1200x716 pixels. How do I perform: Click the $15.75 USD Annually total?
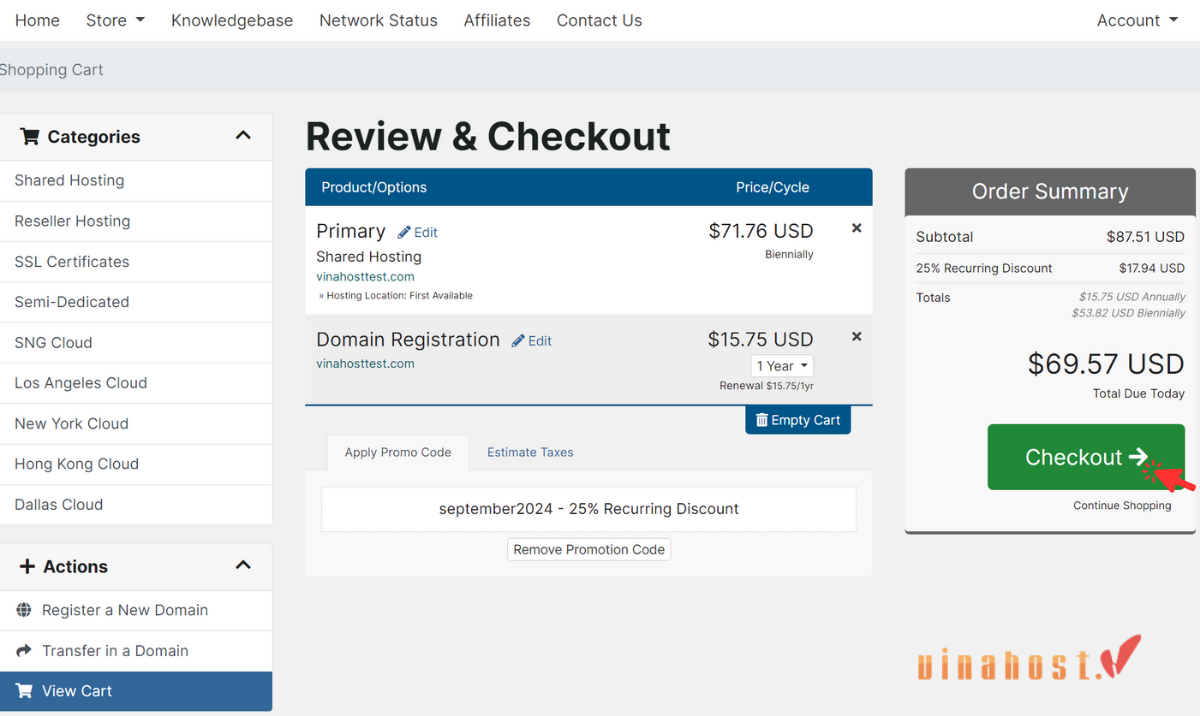pos(1132,297)
